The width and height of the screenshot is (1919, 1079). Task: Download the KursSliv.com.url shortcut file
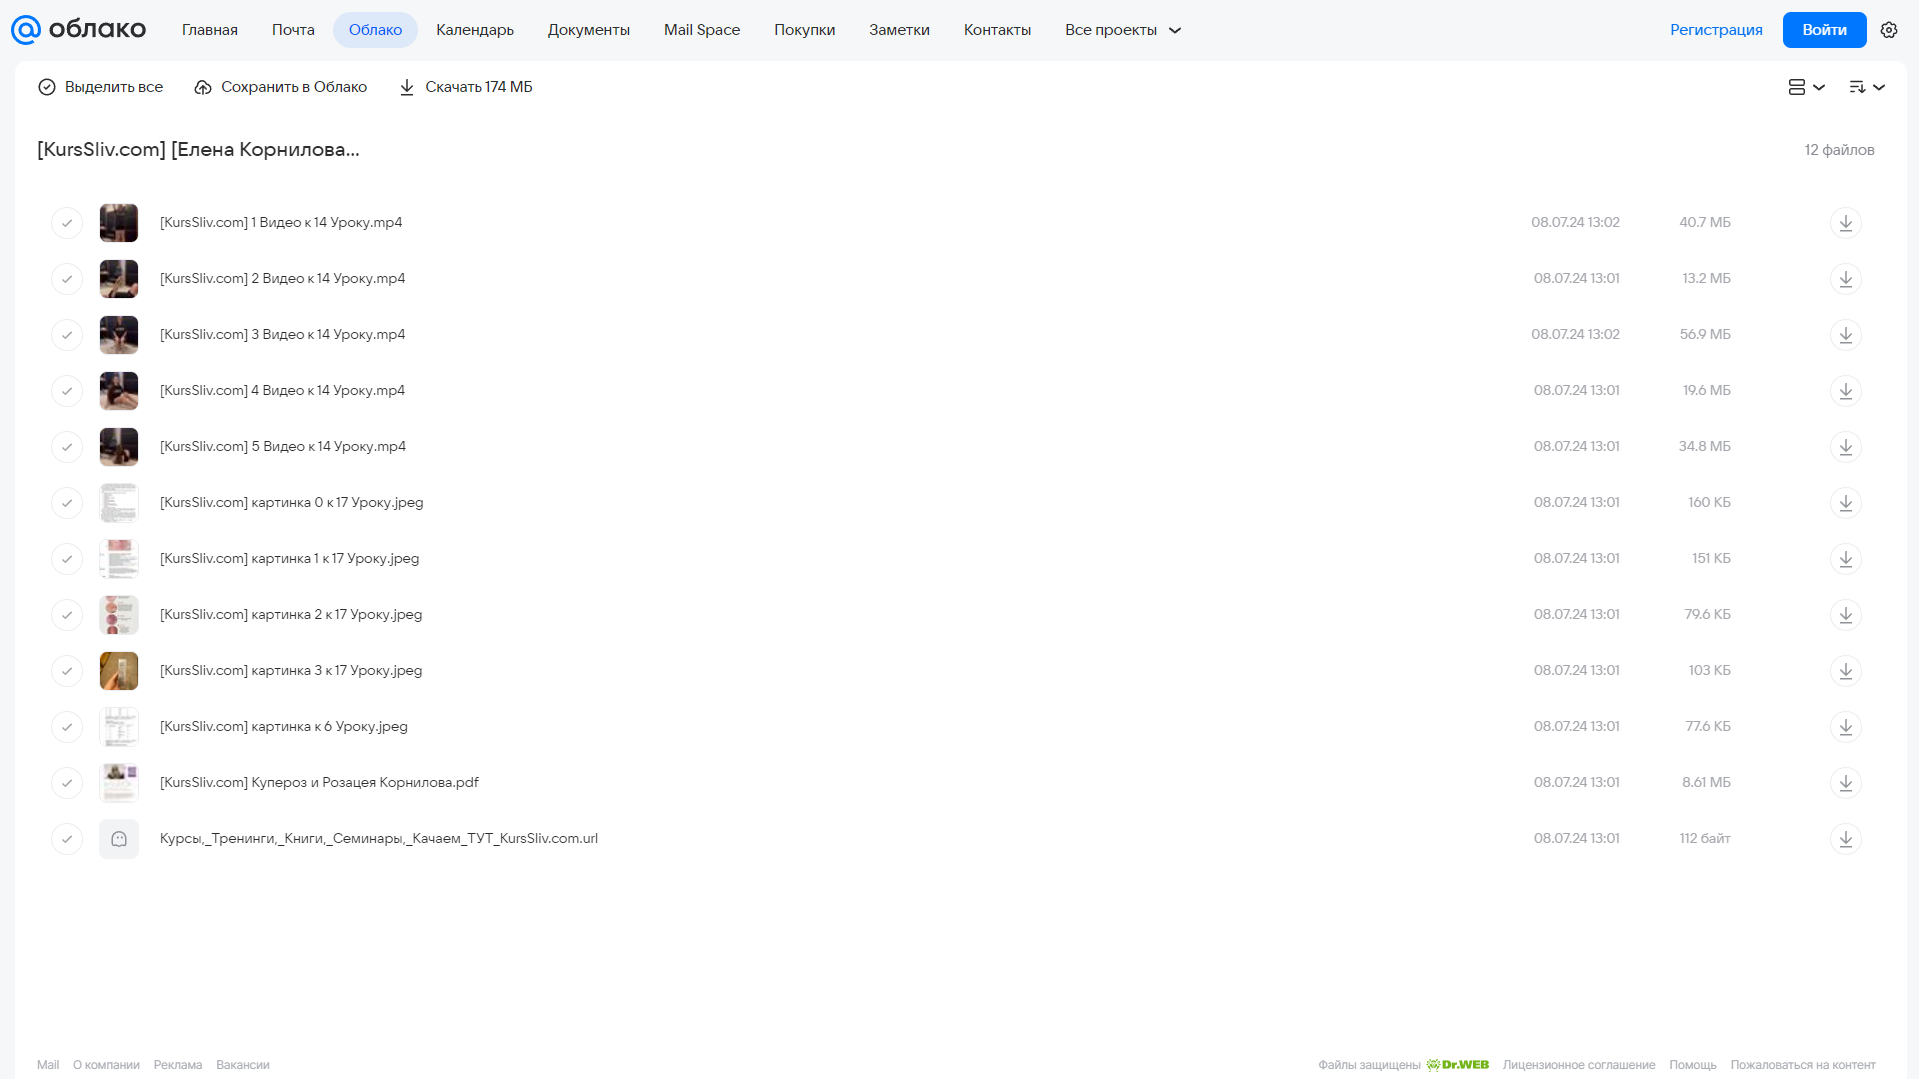1845,839
